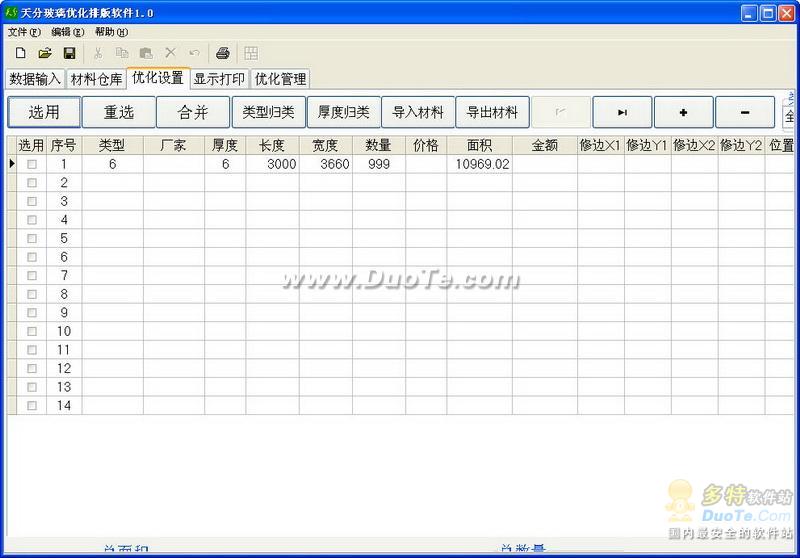Select the quantity cell 999
The image size is (800, 558).
click(x=379, y=164)
